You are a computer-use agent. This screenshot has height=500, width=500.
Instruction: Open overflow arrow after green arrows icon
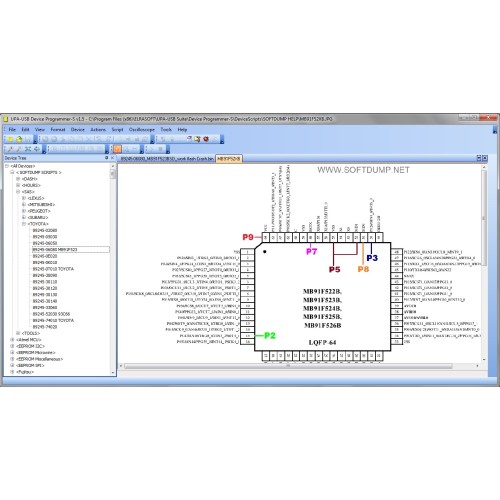click(x=44, y=150)
